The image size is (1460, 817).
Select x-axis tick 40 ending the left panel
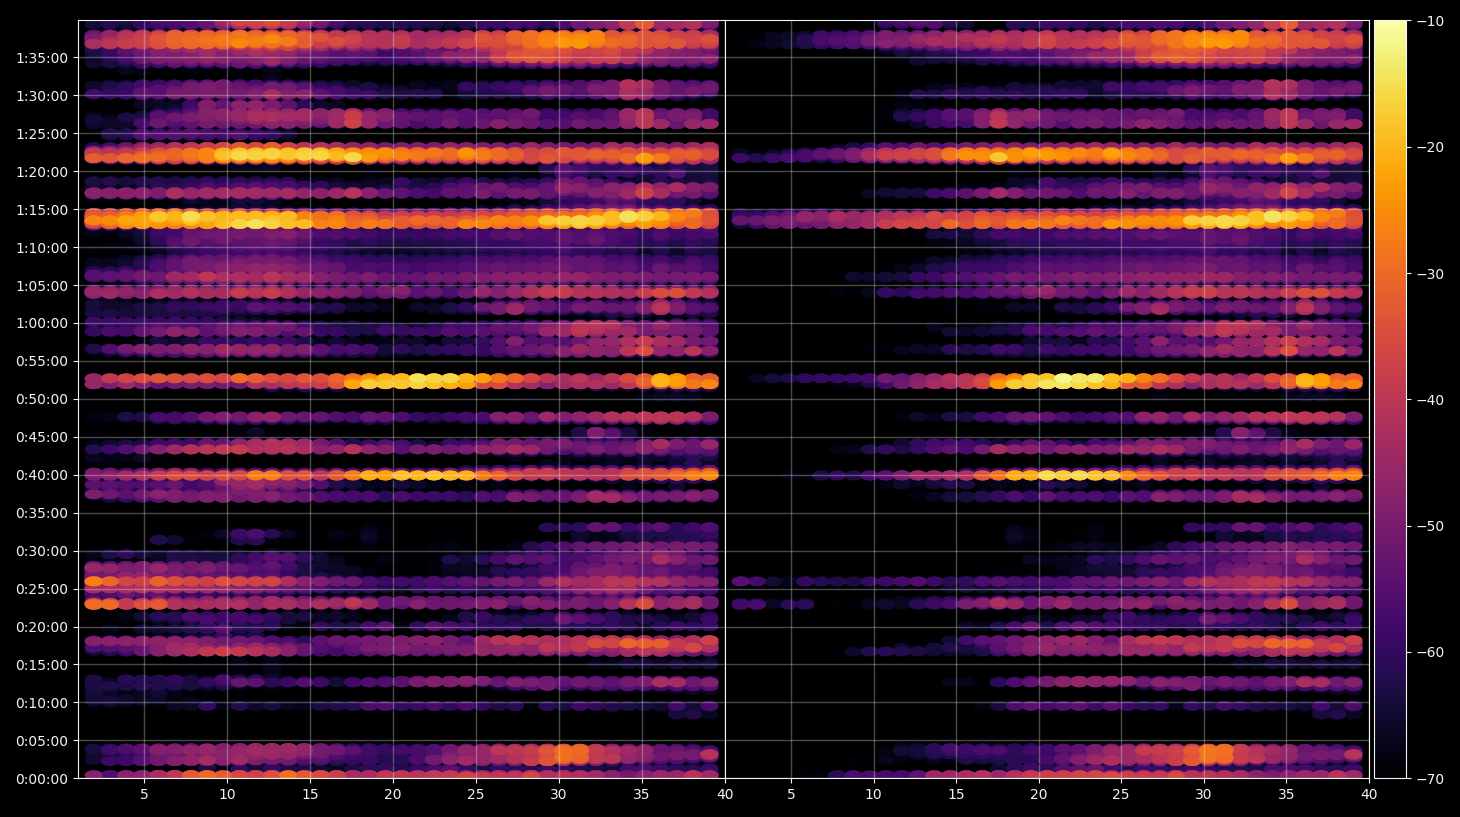click(x=725, y=795)
